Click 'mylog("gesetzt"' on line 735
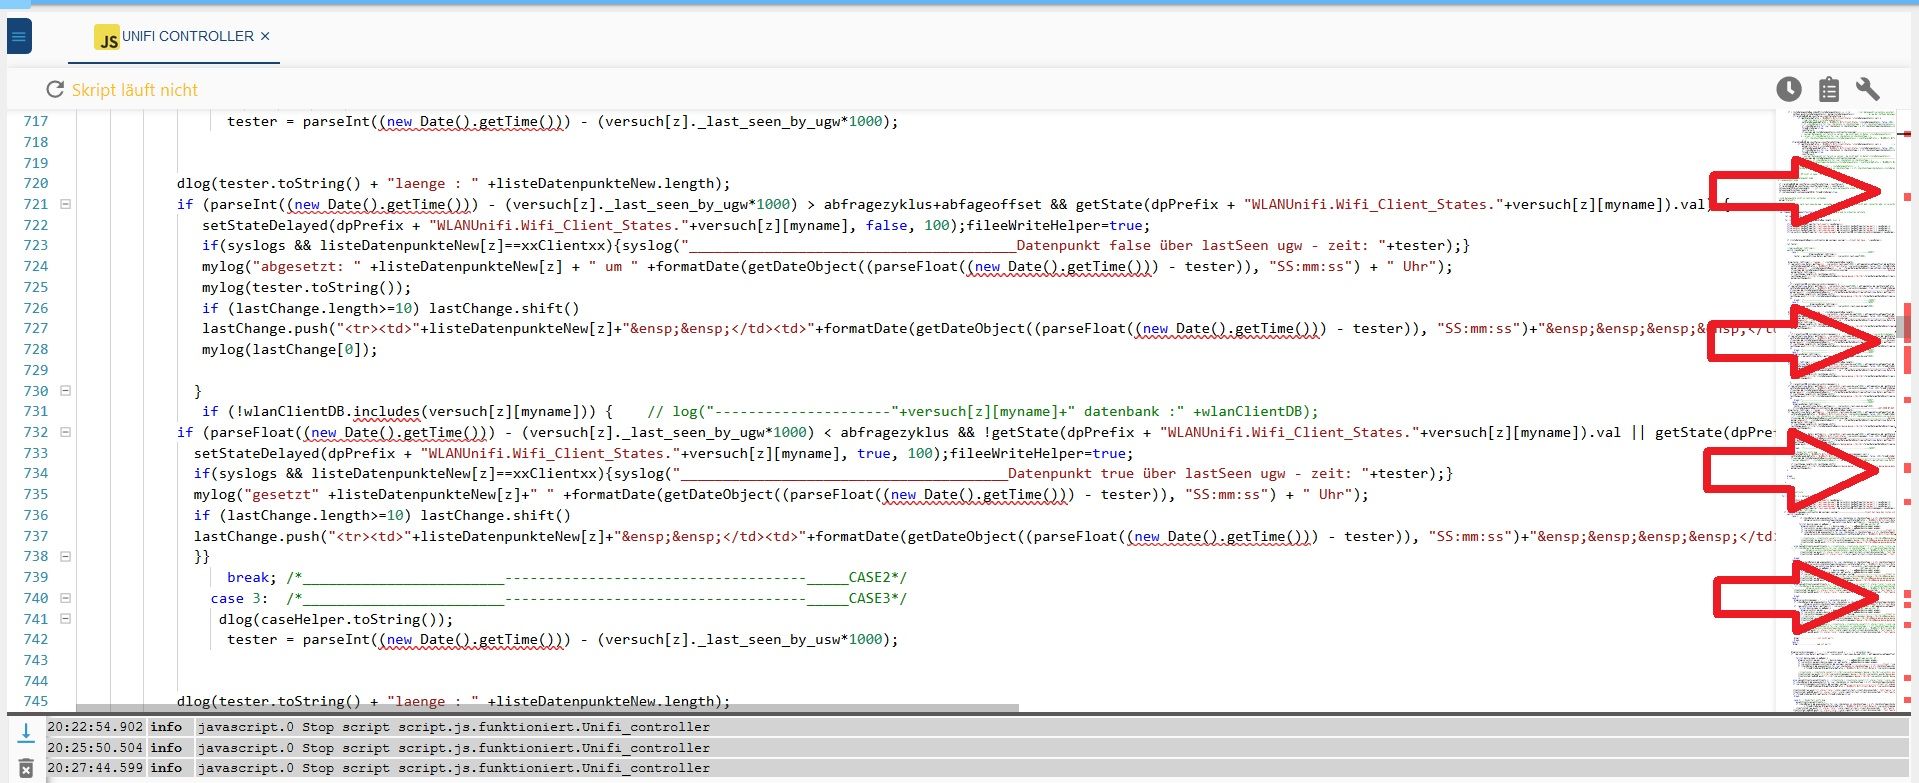Image resolution: width=1919 pixels, height=783 pixels. point(256,494)
